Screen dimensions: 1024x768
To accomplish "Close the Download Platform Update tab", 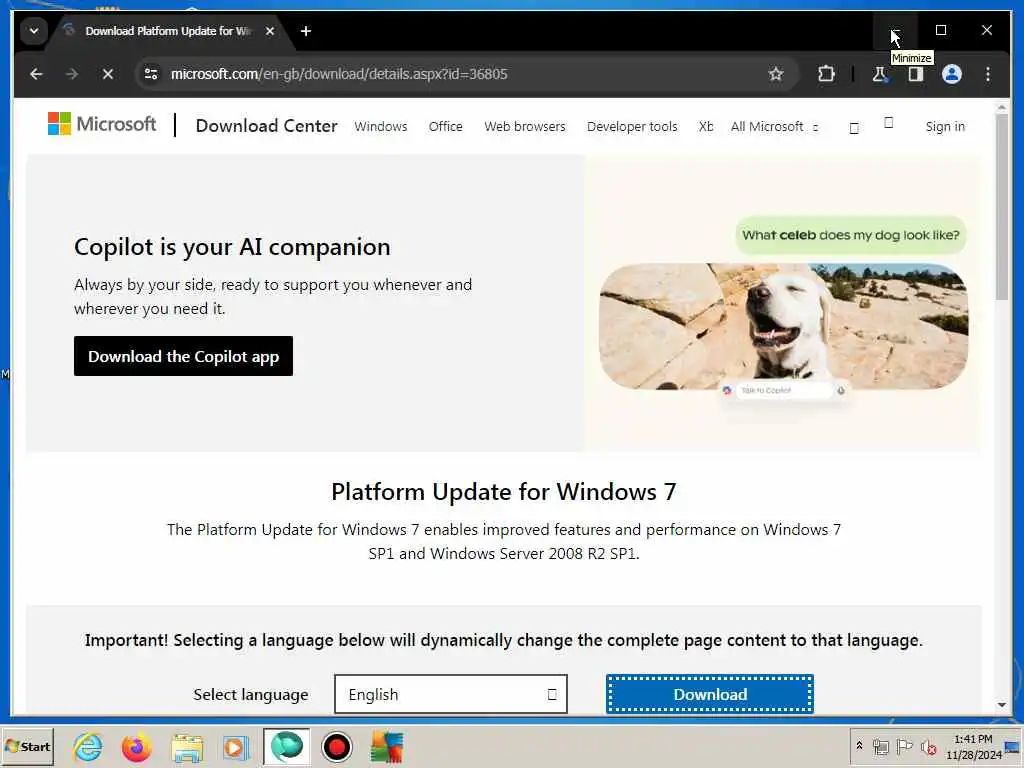I will point(270,31).
